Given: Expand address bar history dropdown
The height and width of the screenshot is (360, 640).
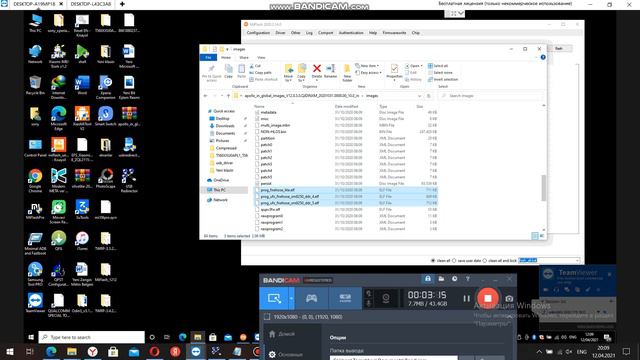Looking at the screenshot, I should [419, 96].
